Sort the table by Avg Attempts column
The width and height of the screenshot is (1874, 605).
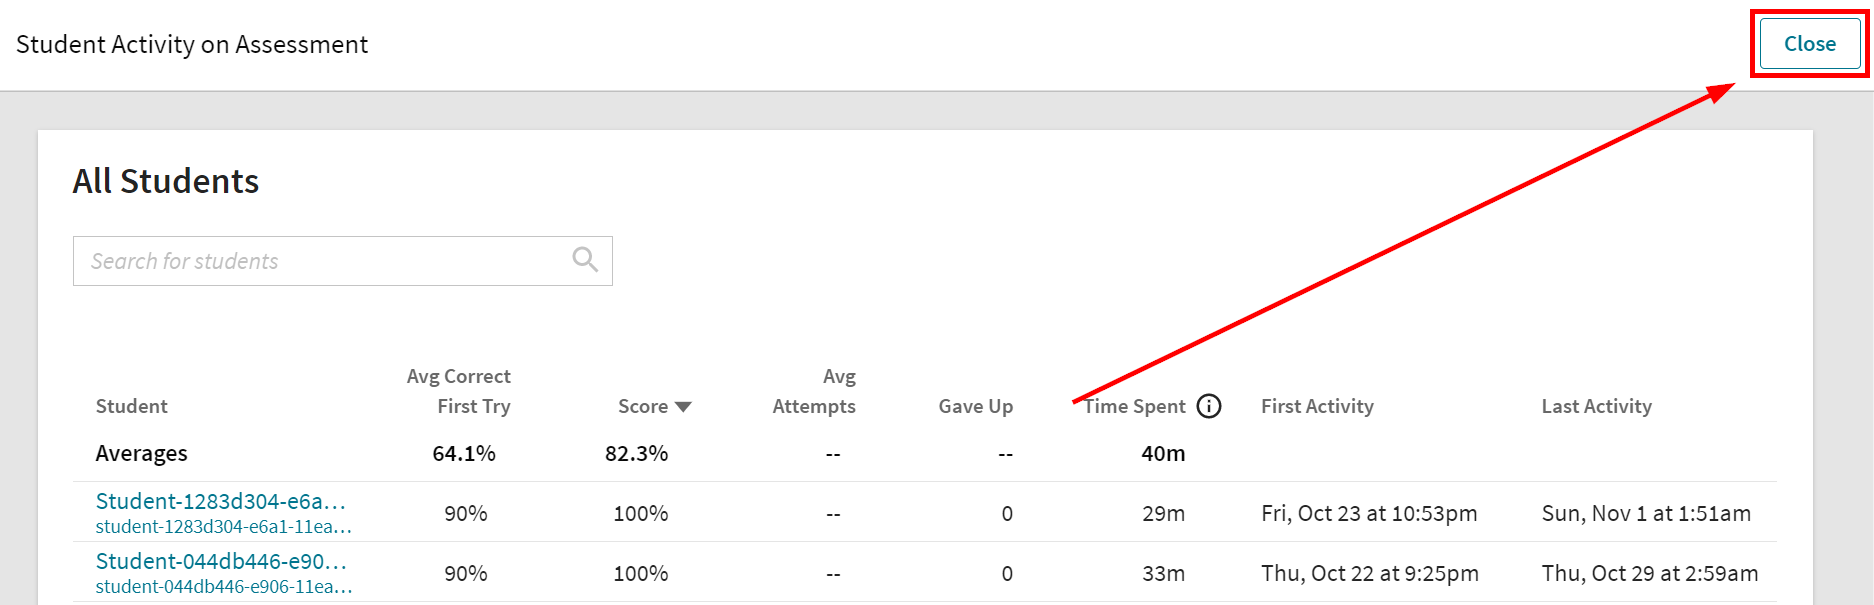[813, 391]
